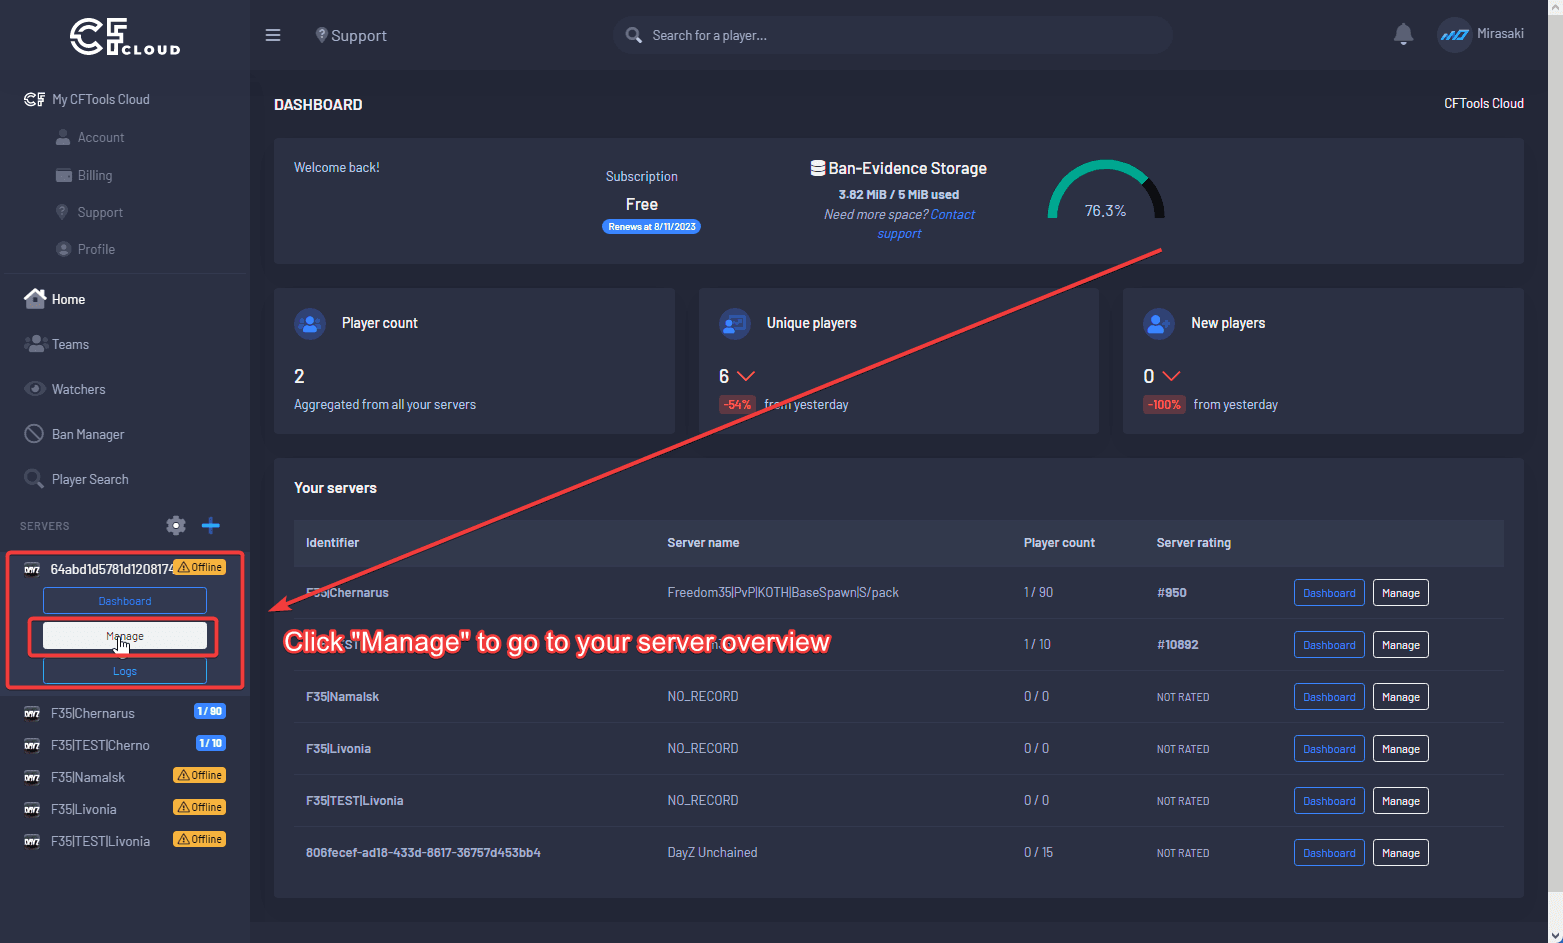Open Profile under My CFTools Cloud
Viewport: 1563px width, 943px height.
click(x=96, y=249)
